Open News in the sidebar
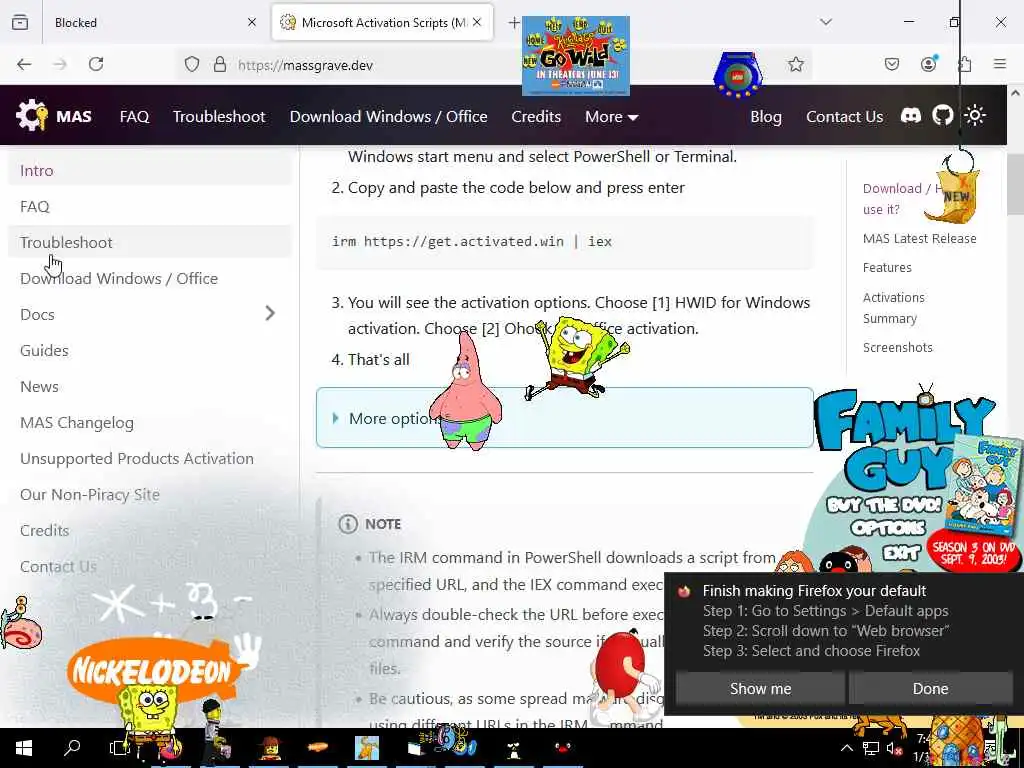The width and height of the screenshot is (1024, 768). coord(150,386)
